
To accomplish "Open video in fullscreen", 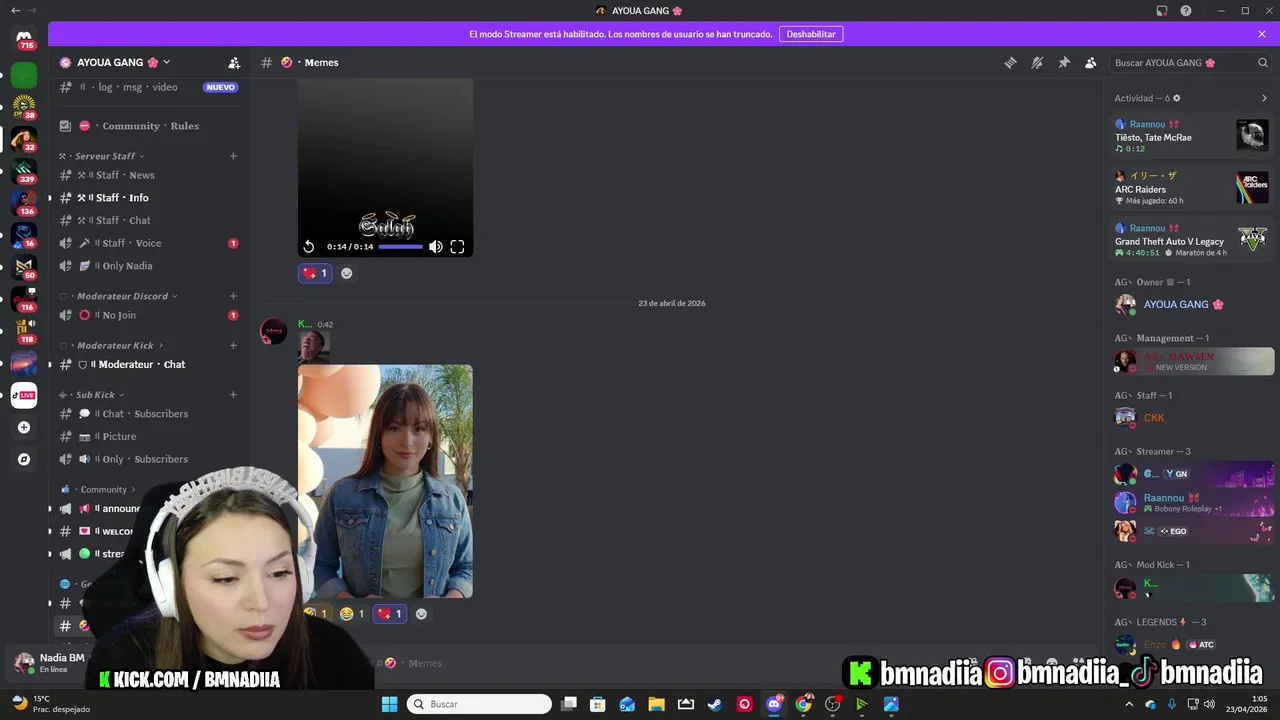I will [x=457, y=247].
